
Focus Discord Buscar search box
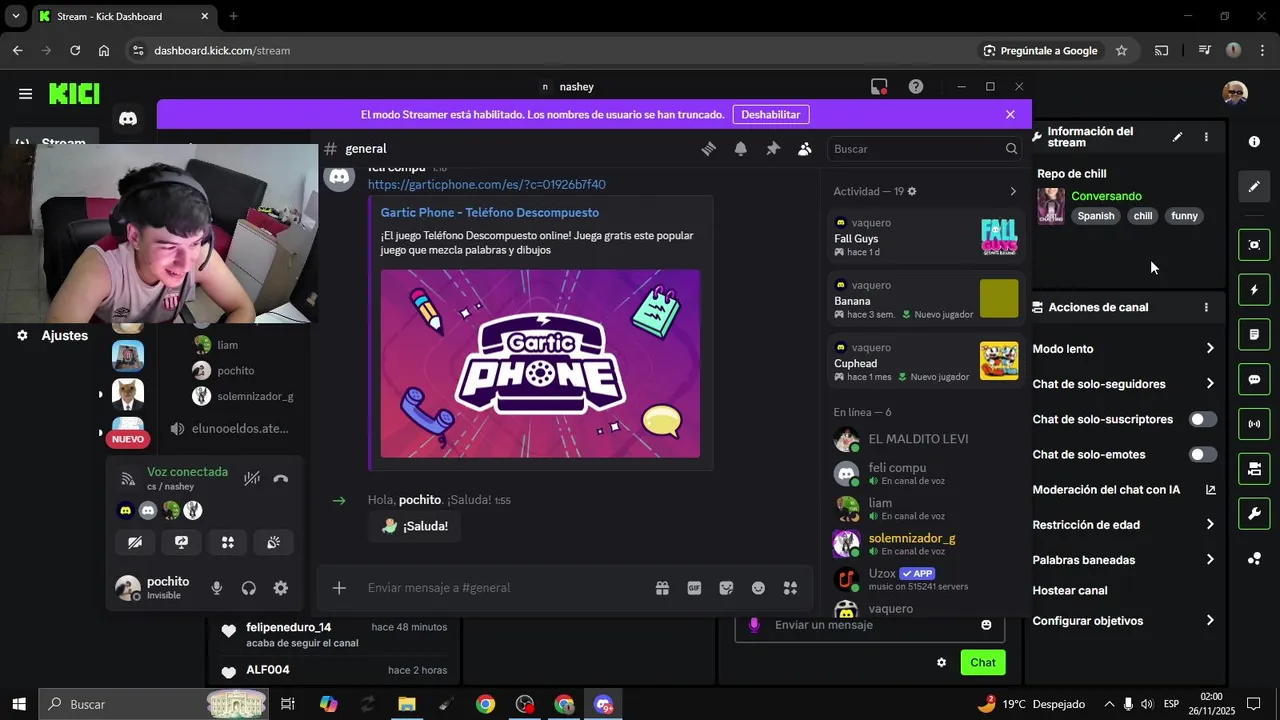coord(925,149)
